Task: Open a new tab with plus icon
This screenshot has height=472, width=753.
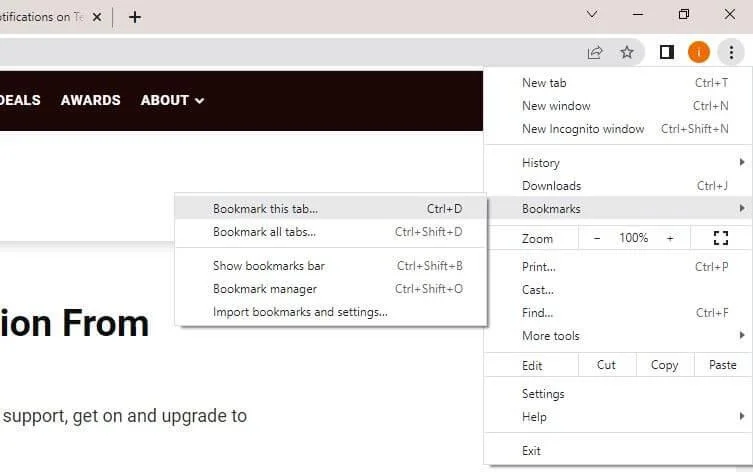Action: click(135, 17)
